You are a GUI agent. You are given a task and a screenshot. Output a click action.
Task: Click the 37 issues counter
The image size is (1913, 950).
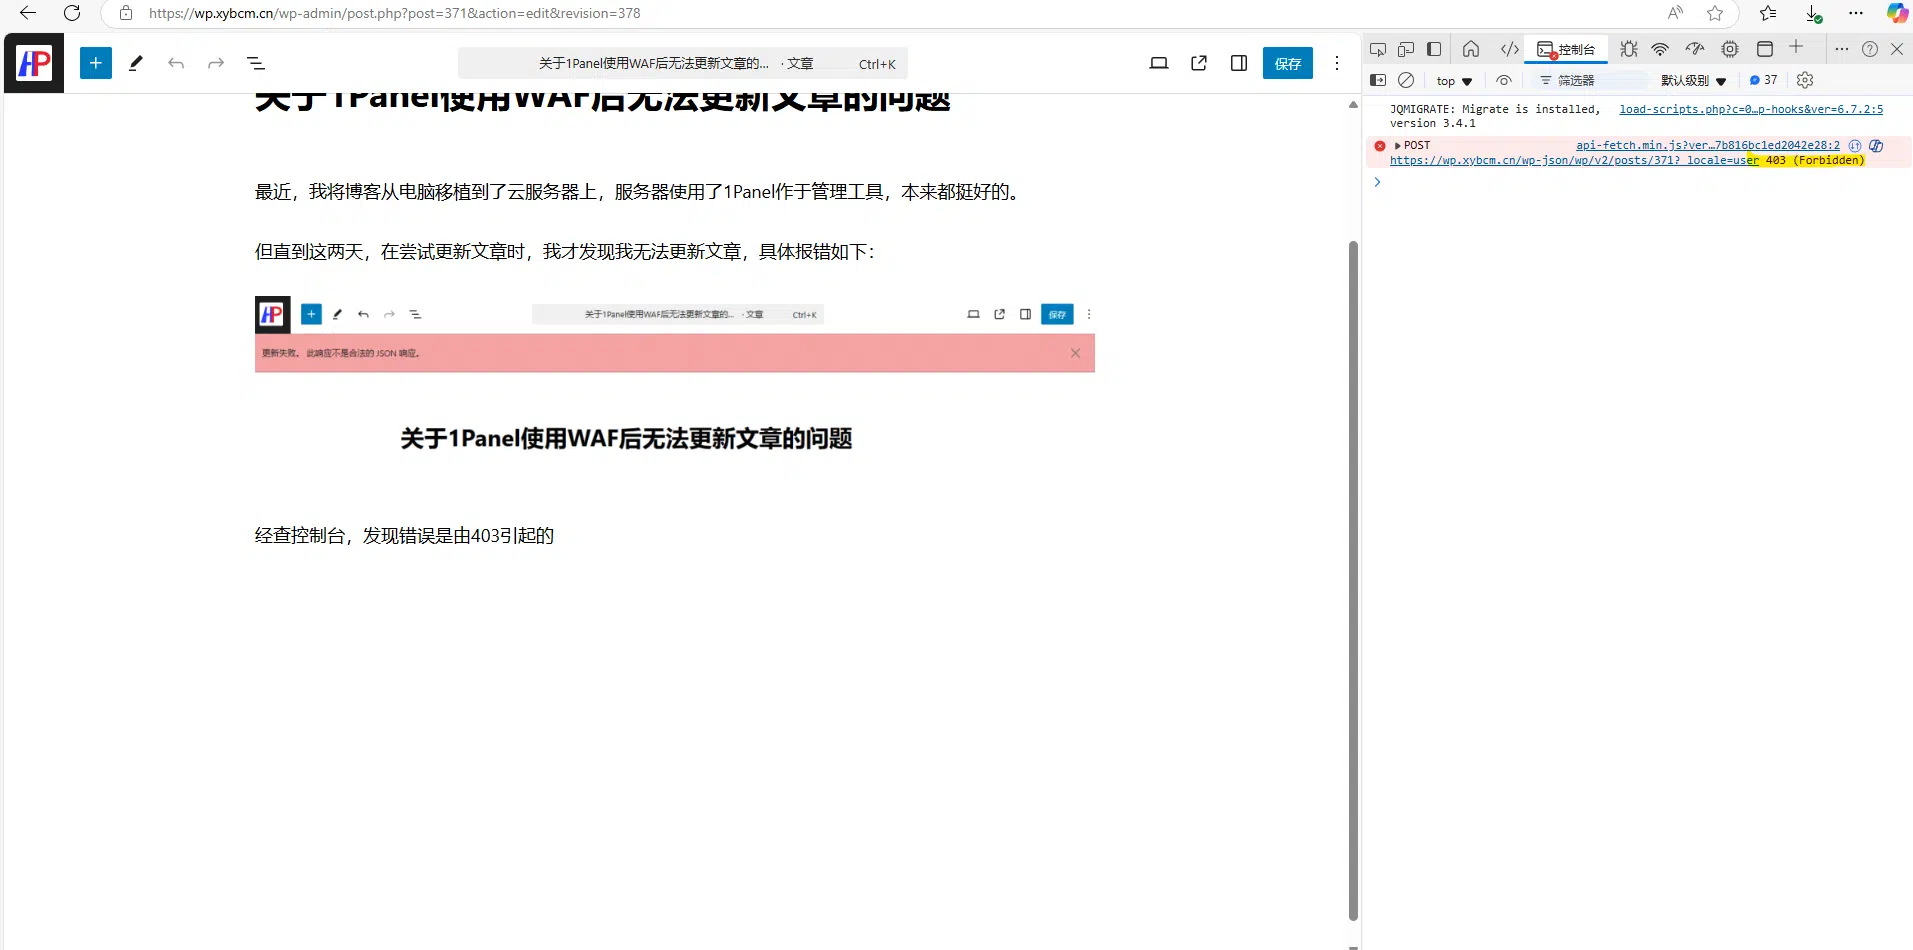1764,80
